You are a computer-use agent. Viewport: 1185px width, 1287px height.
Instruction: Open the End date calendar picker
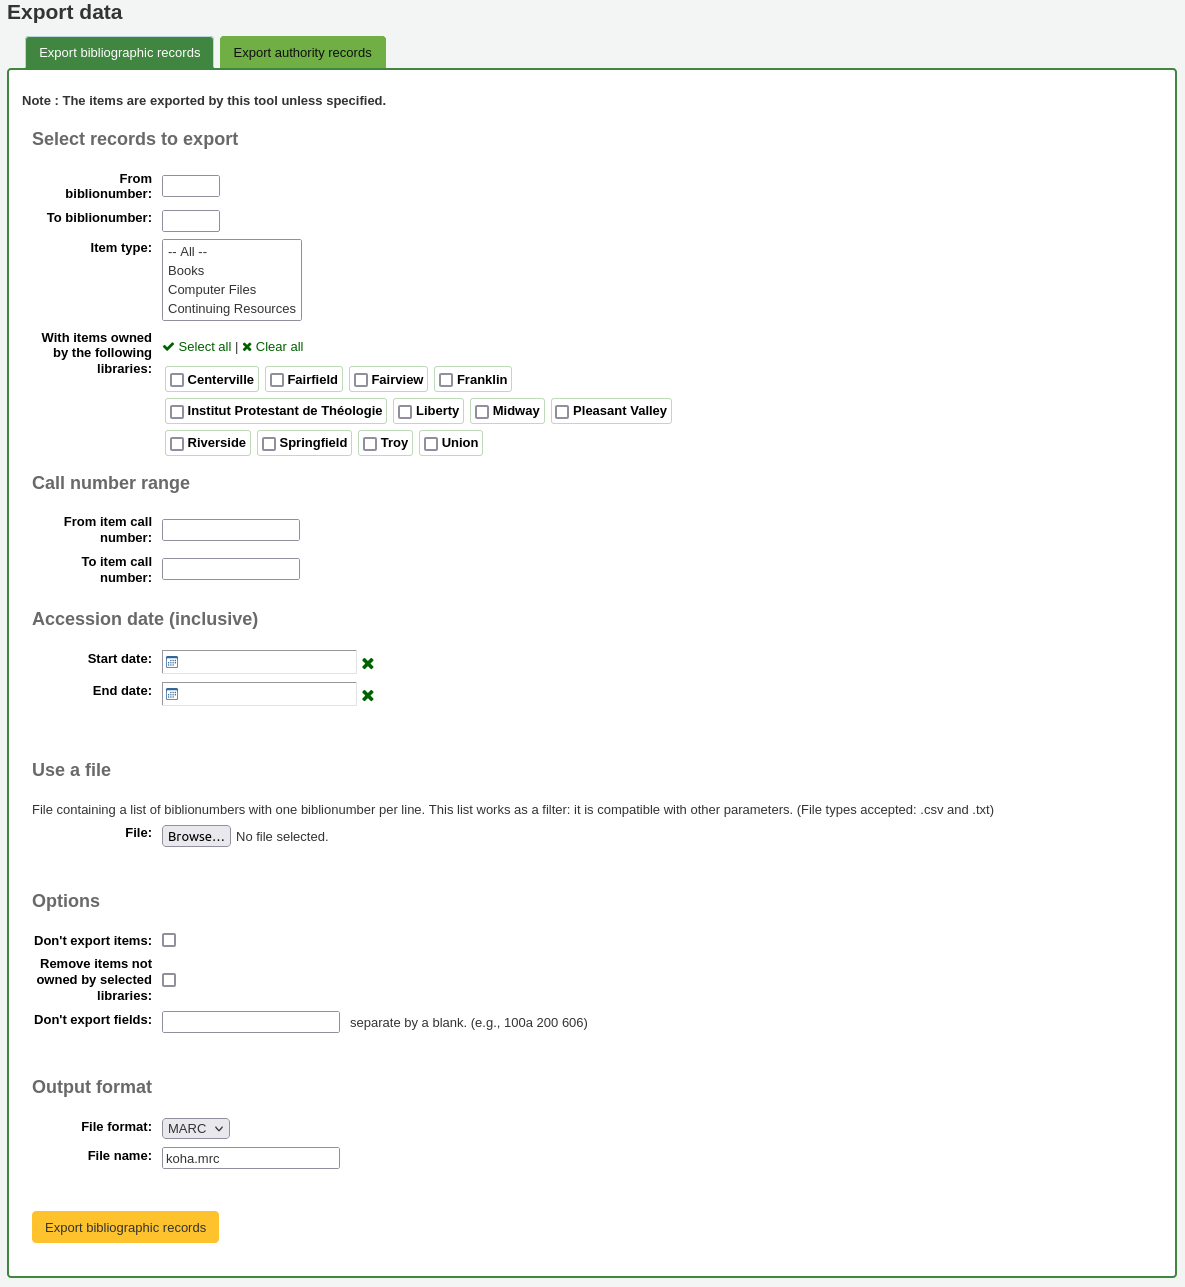point(171,693)
